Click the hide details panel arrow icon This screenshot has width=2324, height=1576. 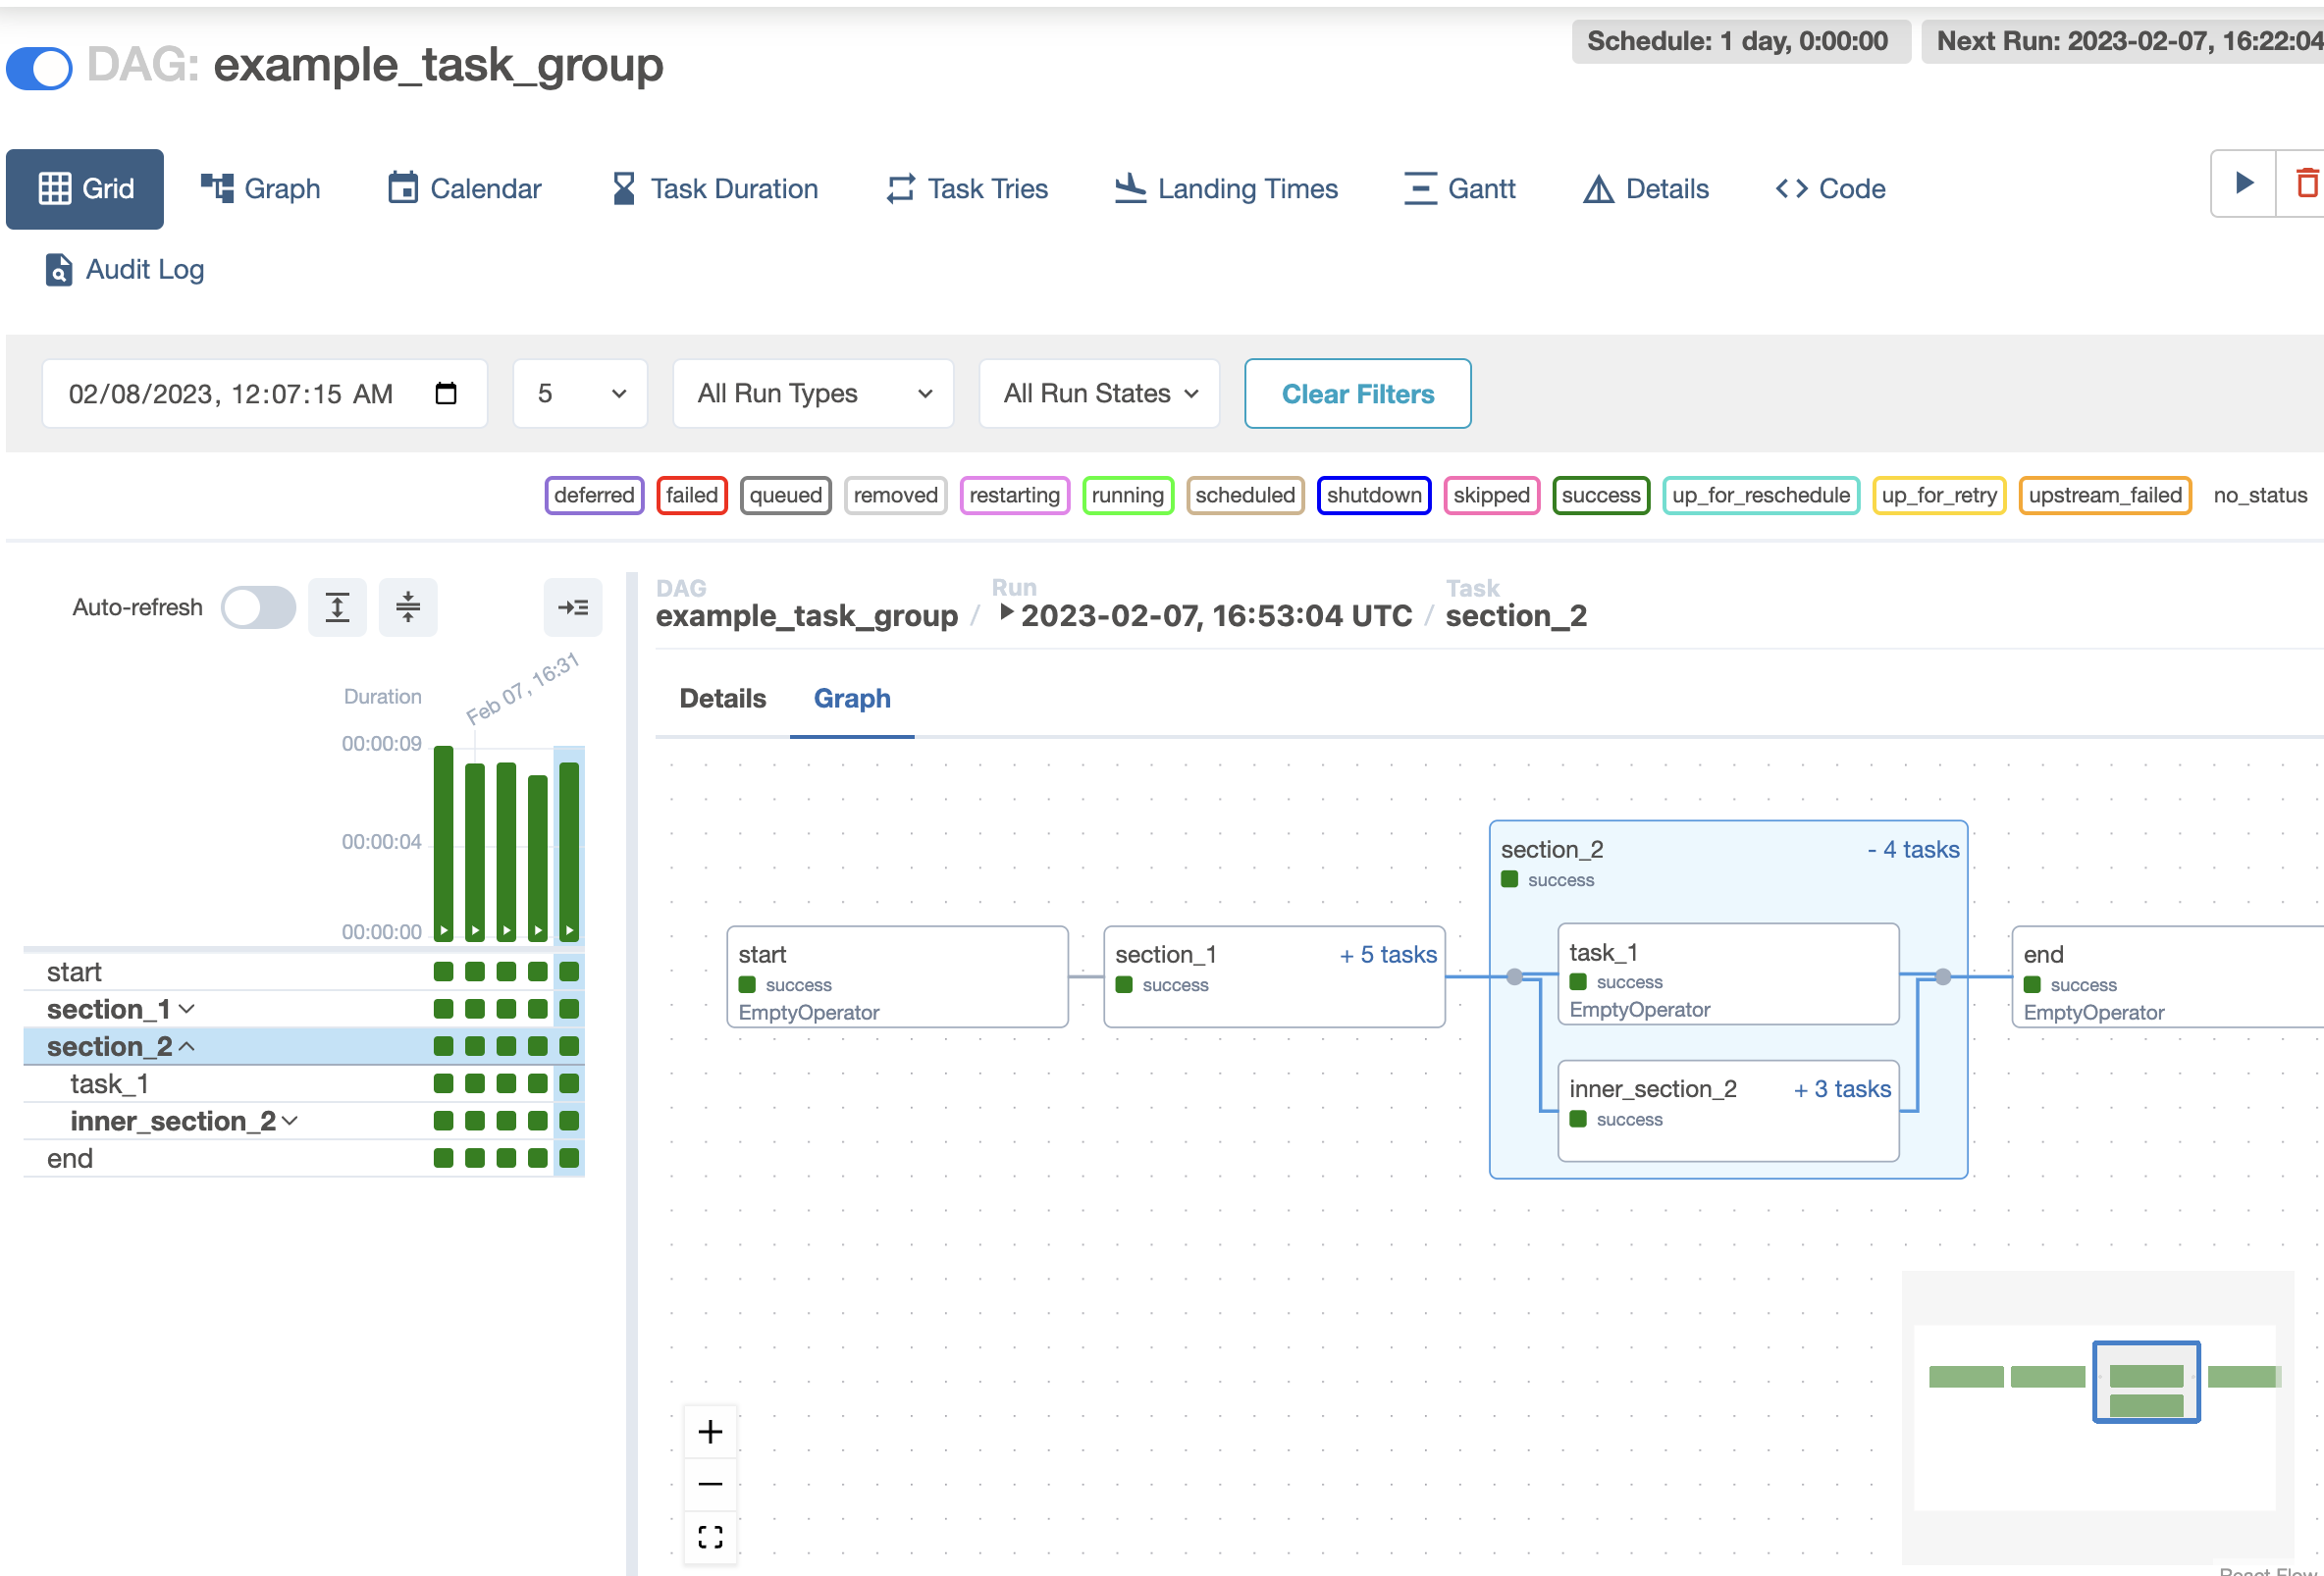coord(573,607)
